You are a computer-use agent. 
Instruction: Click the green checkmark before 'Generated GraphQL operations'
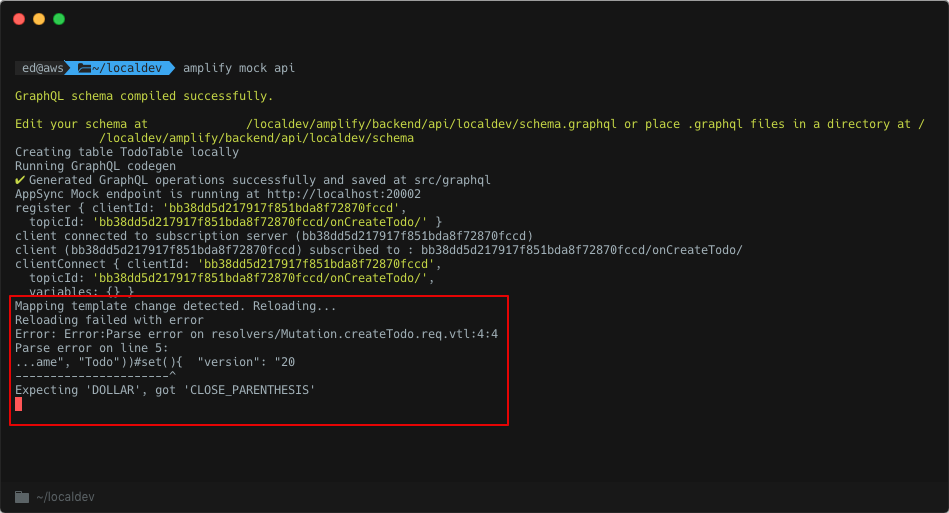pos(20,180)
